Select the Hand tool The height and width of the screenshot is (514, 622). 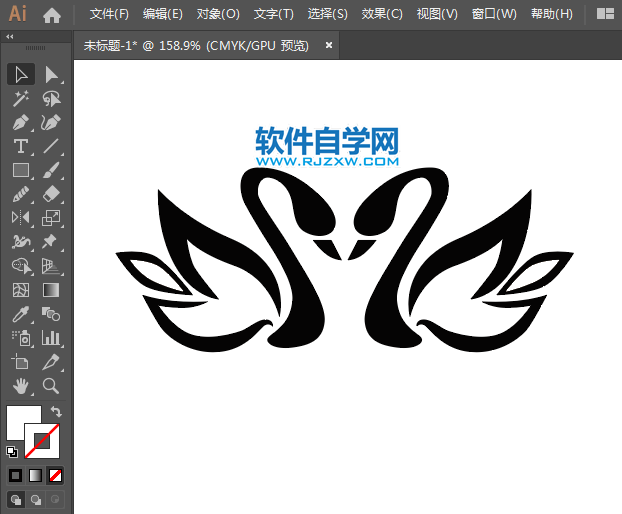(21, 386)
